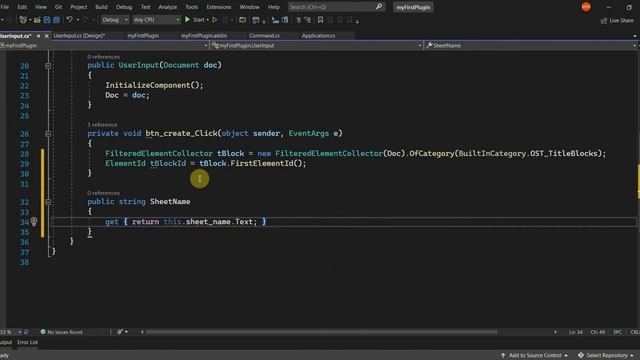The image size is (640, 360).
Task: Open the Debug menu
Action: tap(124, 7)
